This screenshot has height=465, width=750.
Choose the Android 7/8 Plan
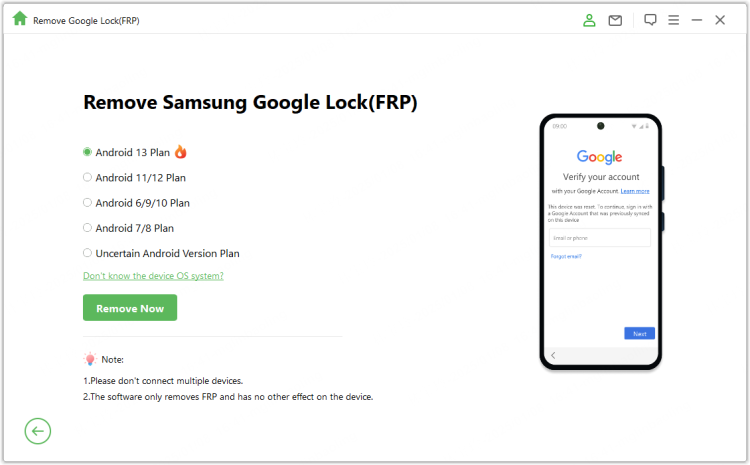[88, 228]
